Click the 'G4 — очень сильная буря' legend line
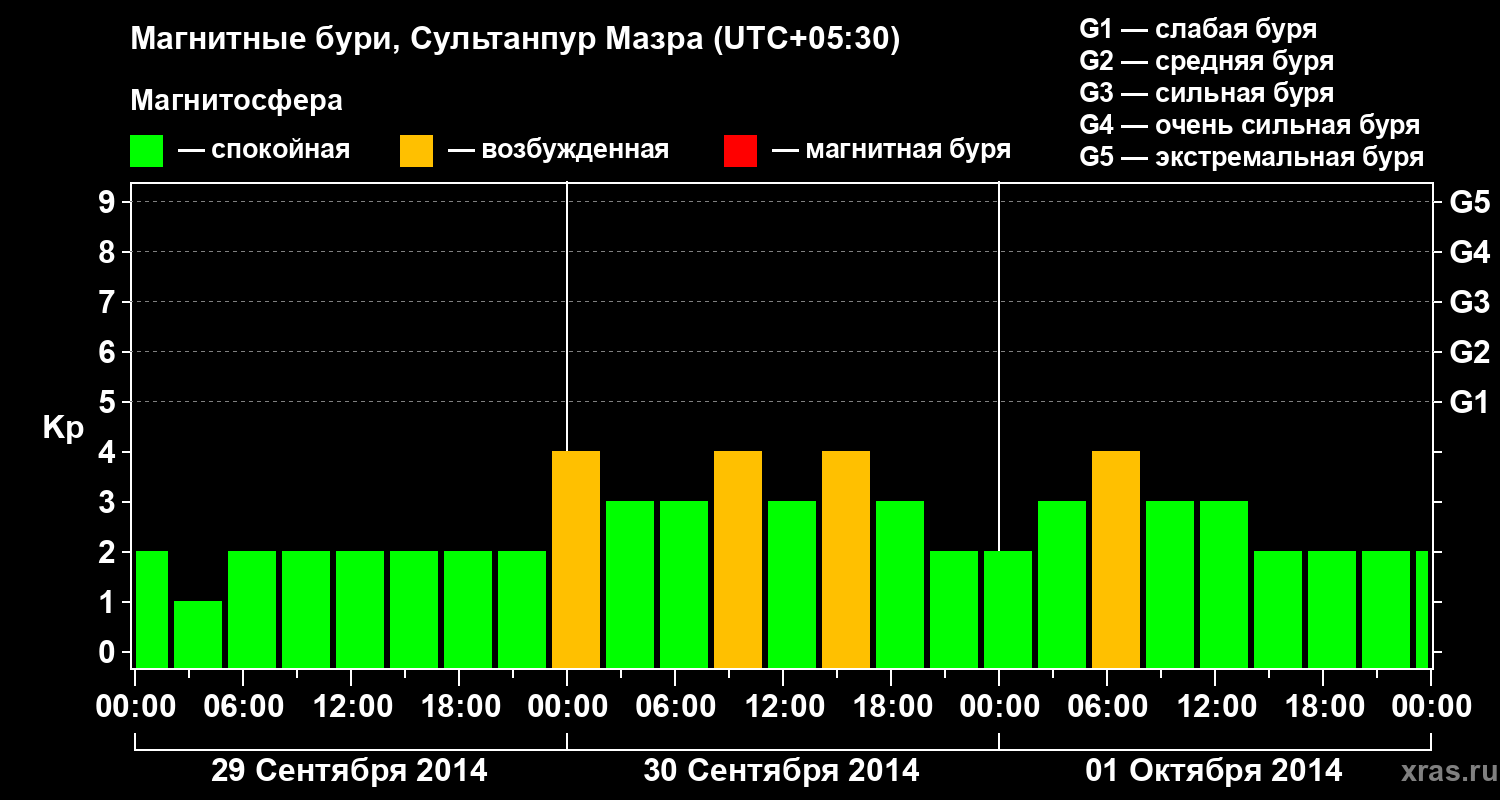This screenshot has height=800, width=1500. tap(1249, 125)
